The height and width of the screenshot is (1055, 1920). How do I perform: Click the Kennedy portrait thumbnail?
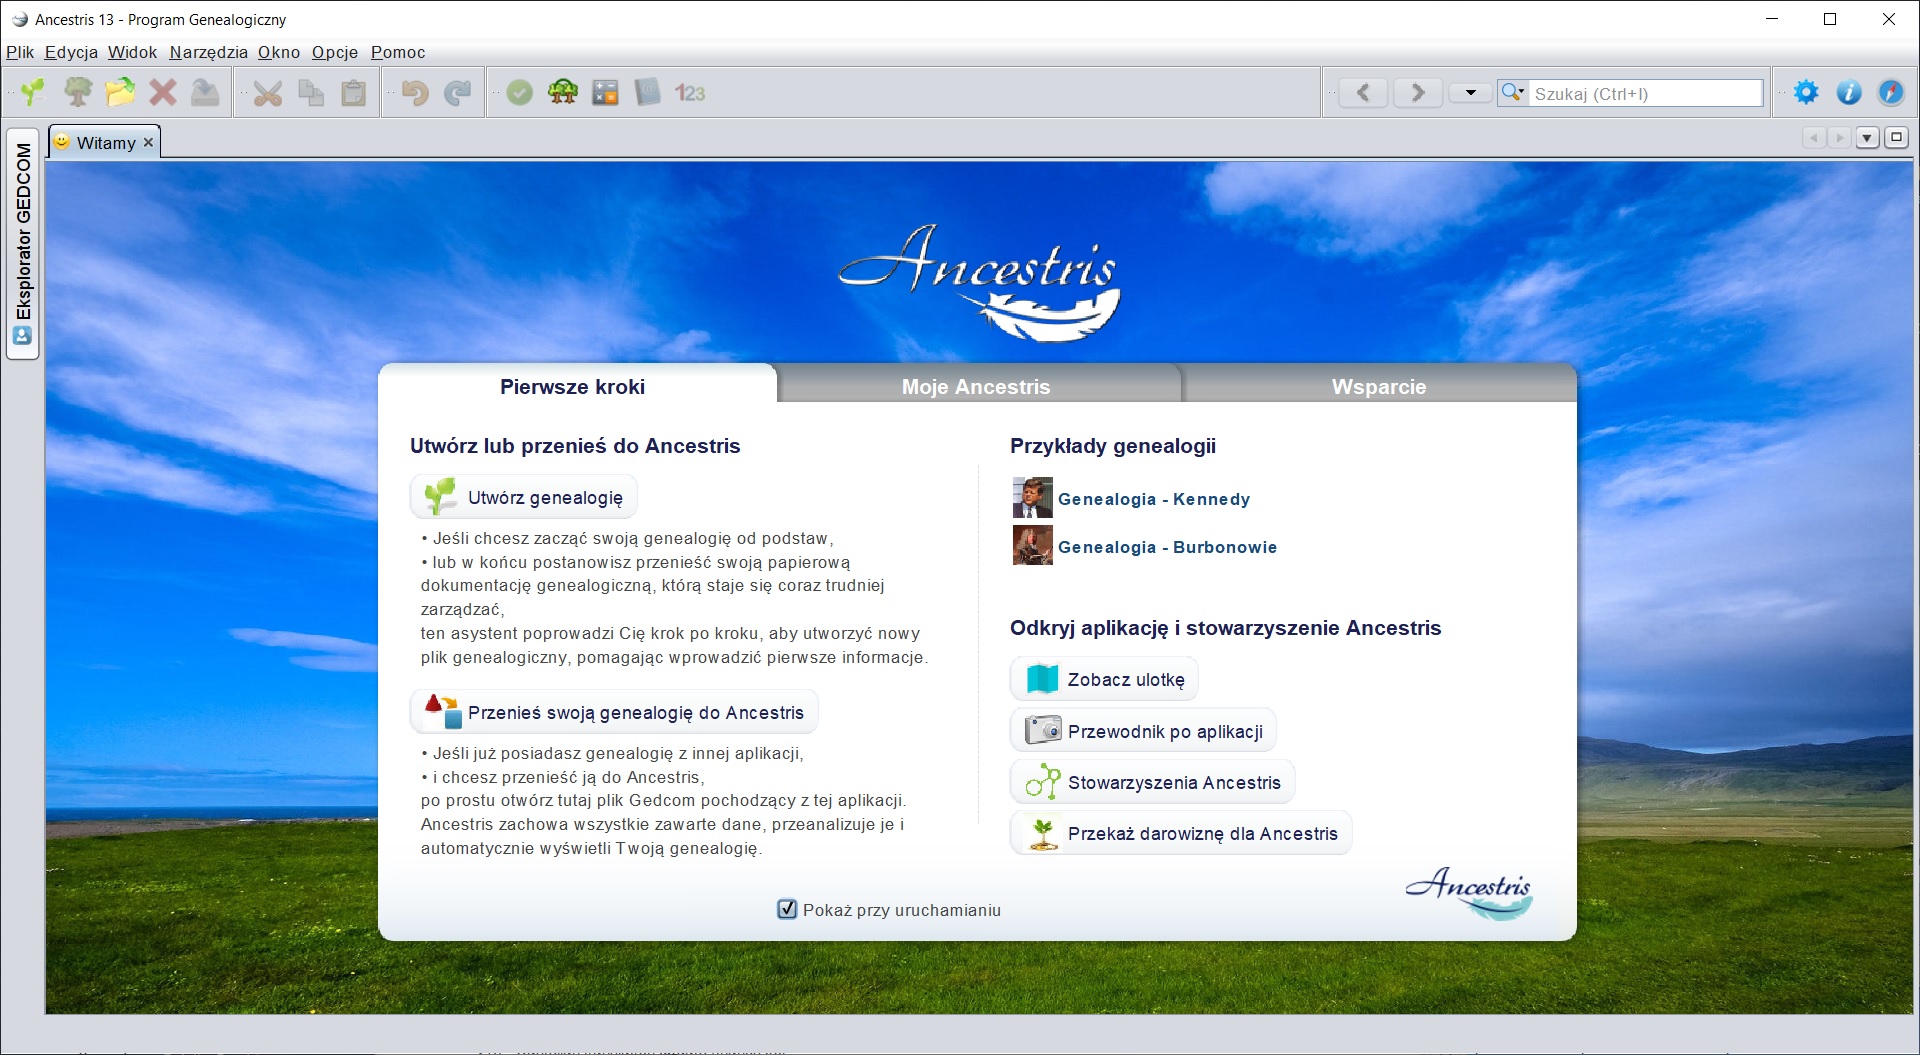click(1032, 498)
